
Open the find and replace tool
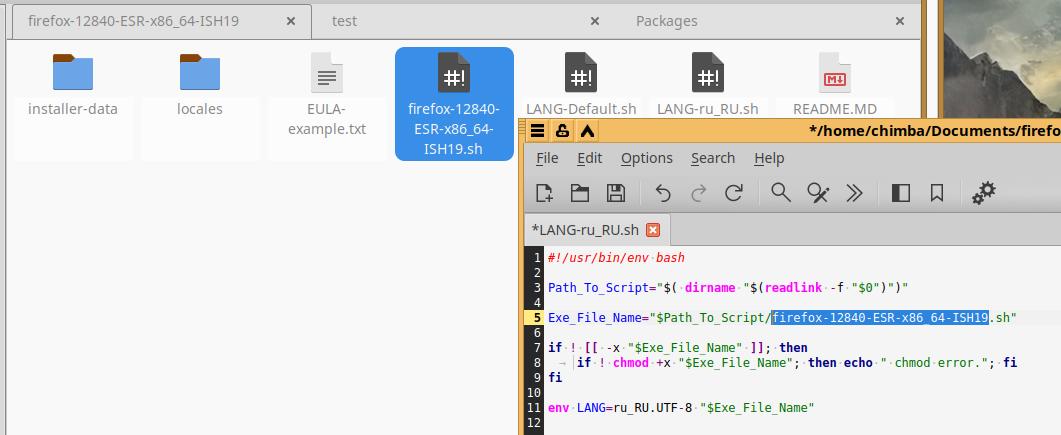click(x=818, y=193)
